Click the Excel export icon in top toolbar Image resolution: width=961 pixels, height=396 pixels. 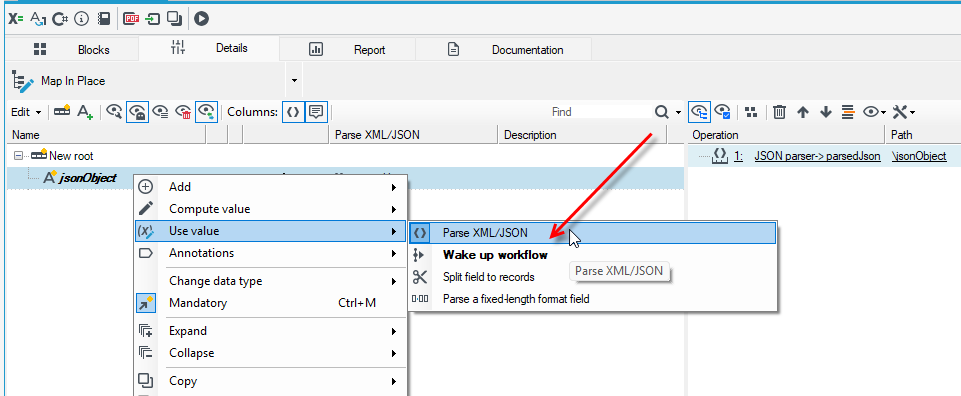[x=15, y=19]
